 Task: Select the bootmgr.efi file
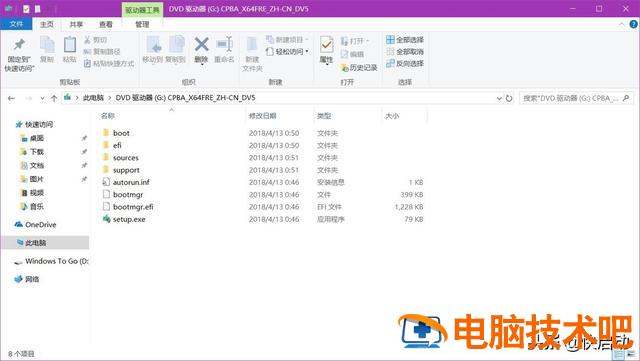click(x=133, y=207)
